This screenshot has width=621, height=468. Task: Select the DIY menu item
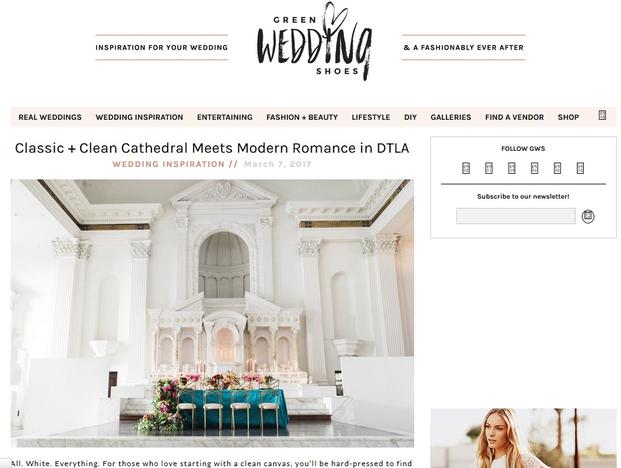(410, 117)
